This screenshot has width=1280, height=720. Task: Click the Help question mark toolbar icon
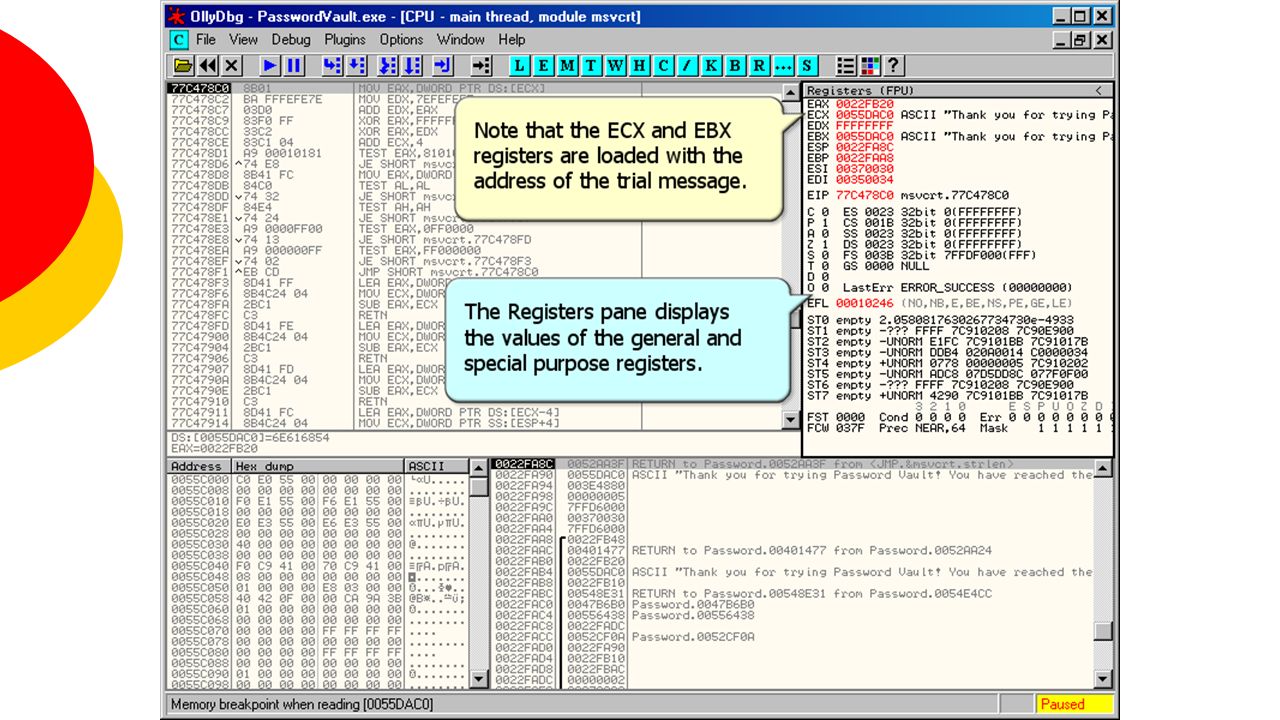[x=894, y=66]
